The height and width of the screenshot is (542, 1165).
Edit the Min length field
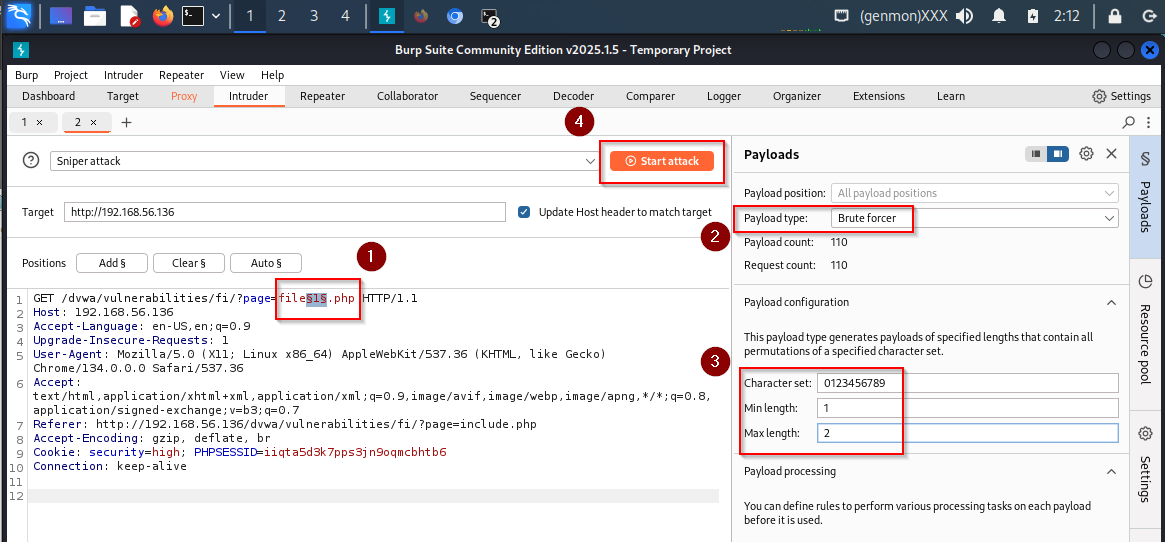[967, 408]
